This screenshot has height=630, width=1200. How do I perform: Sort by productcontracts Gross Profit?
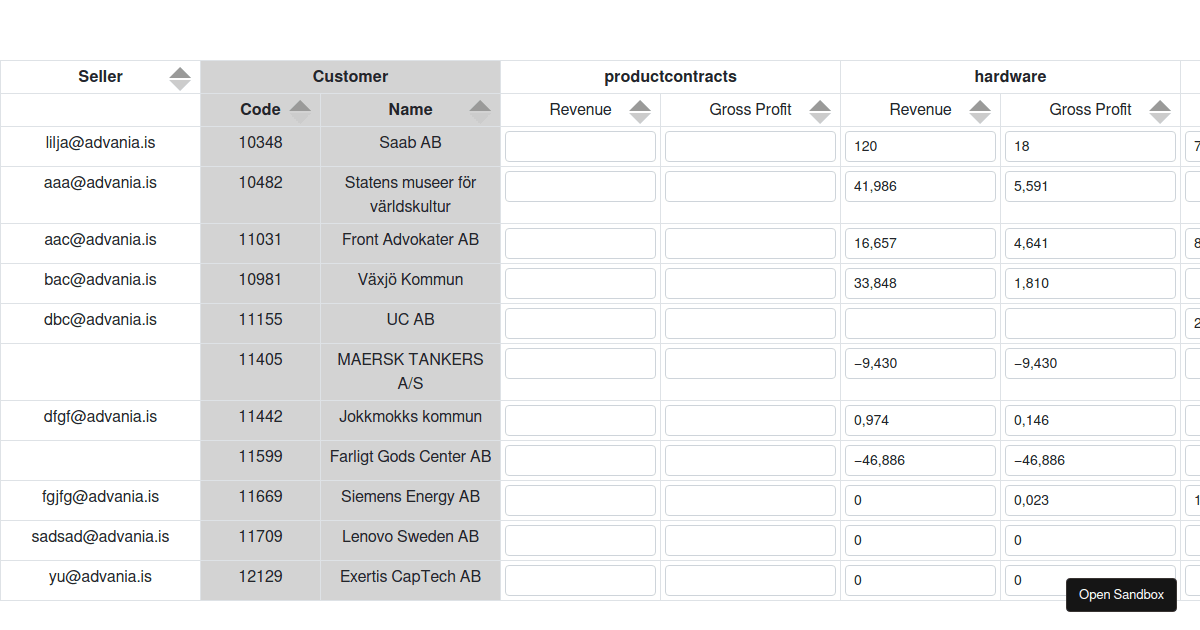click(820, 111)
